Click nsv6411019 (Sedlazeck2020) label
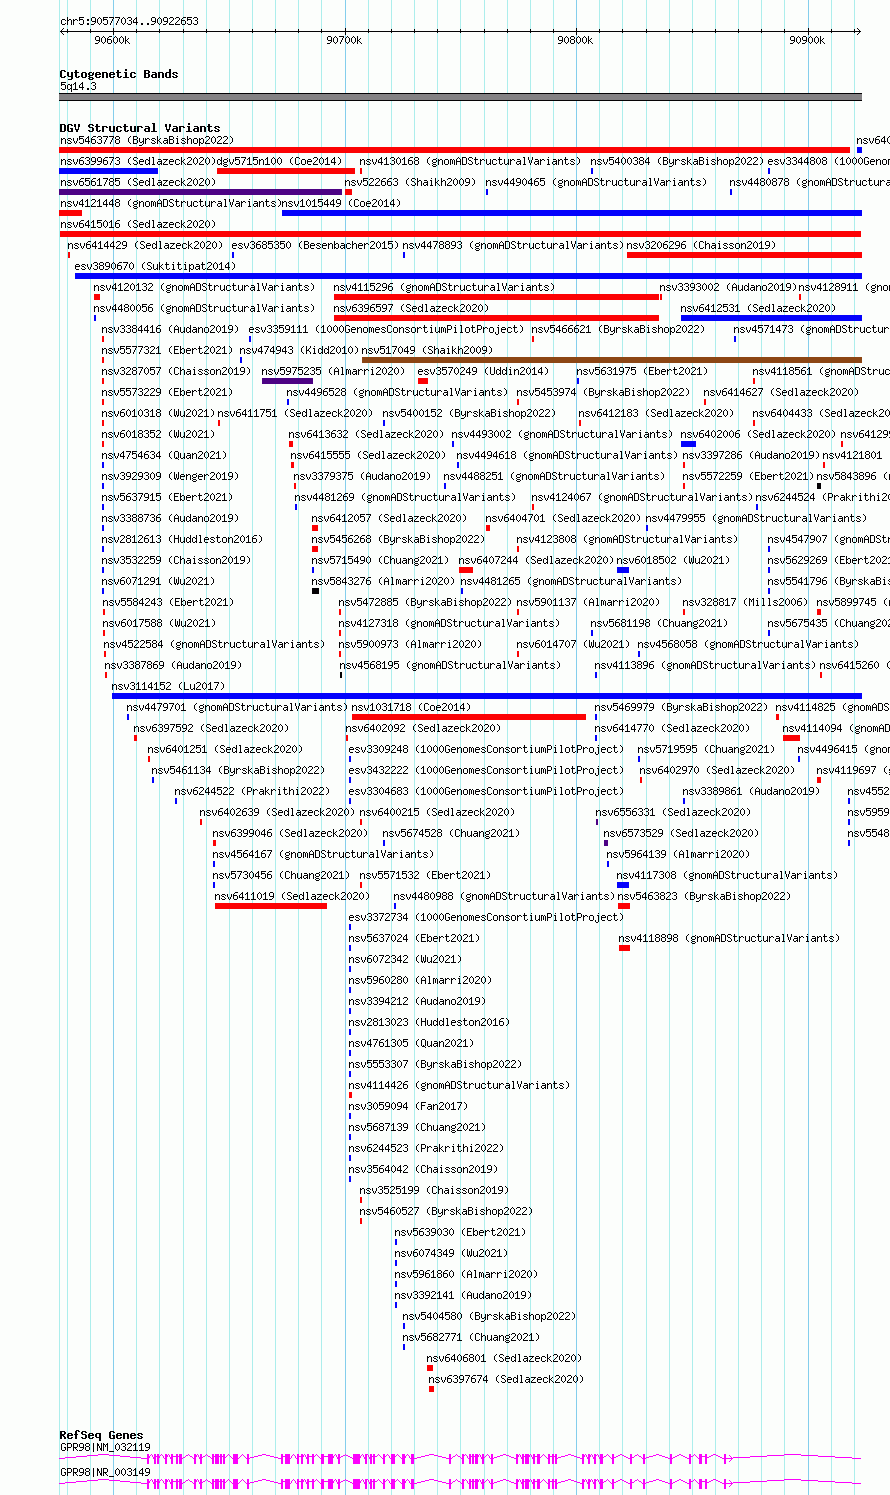This screenshot has height=1495, width=890. [x=292, y=897]
